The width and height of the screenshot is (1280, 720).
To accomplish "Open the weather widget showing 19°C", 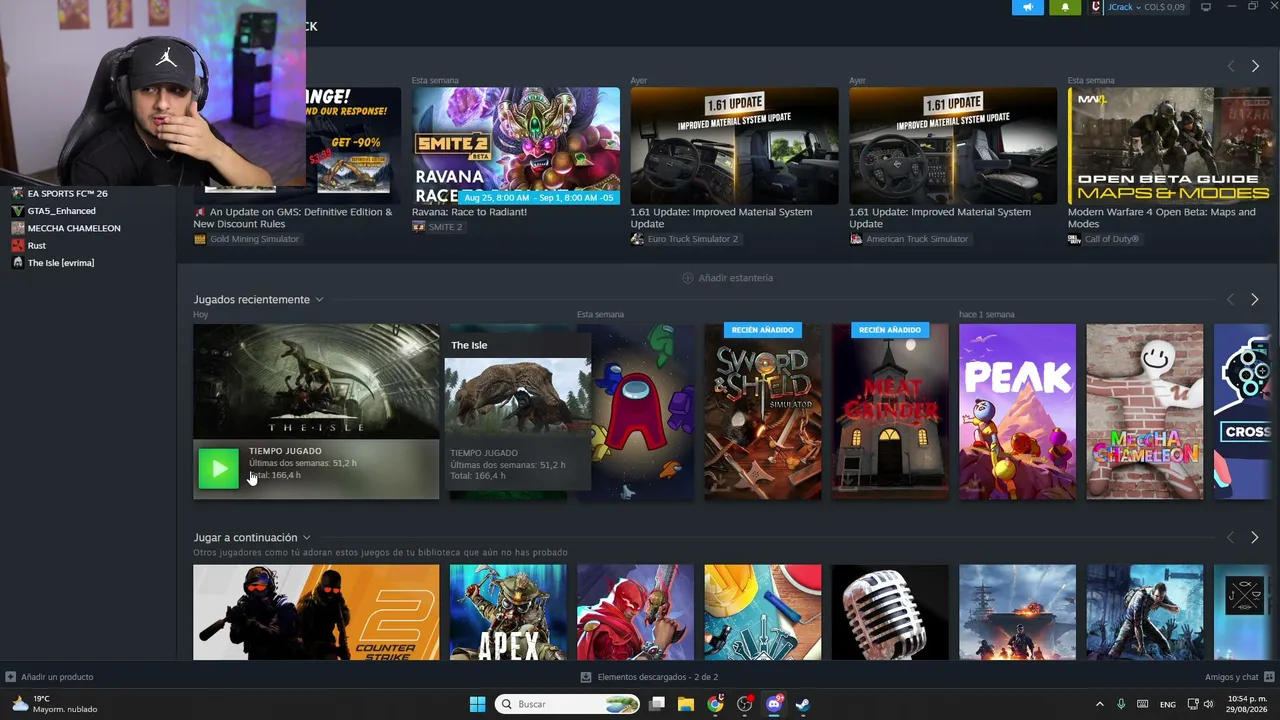I will click(x=55, y=704).
